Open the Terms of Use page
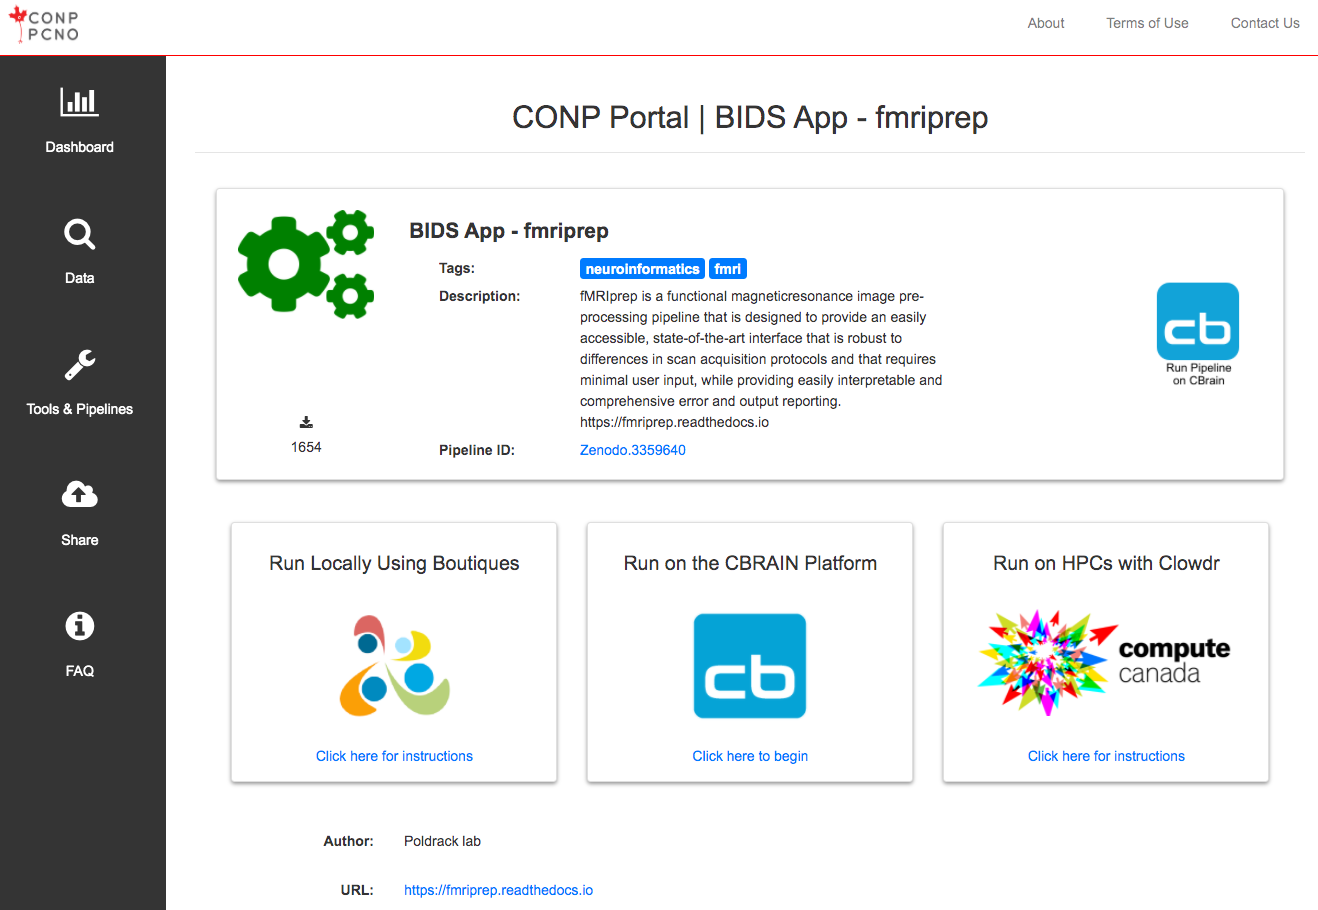This screenshot has height=910, width=1318. (x=1147, y=23)
